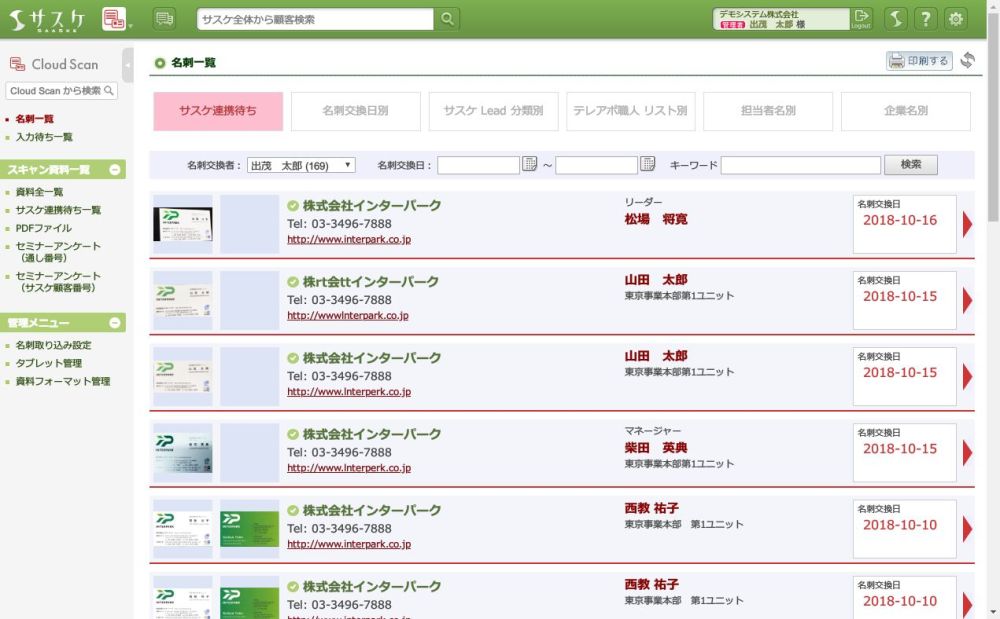Click the Saske logo in the header
This screenshot has height=619, width=1000.
coord(47,20)
